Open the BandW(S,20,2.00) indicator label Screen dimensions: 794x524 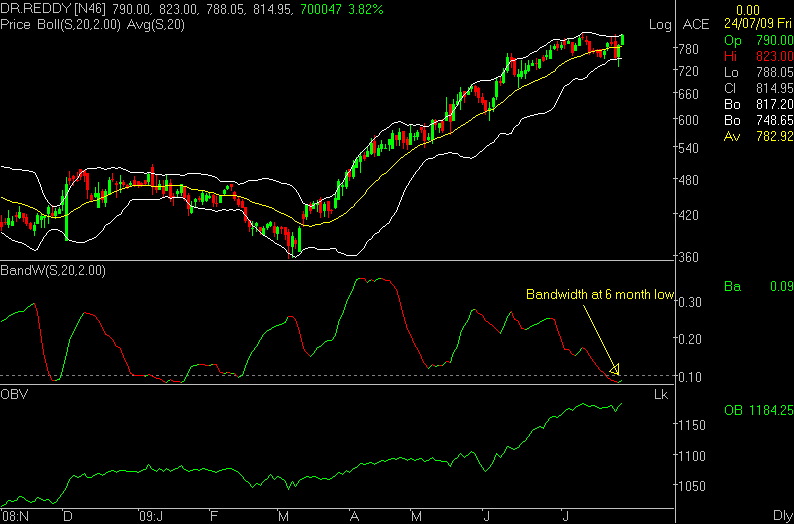click(x=53, y=271)
